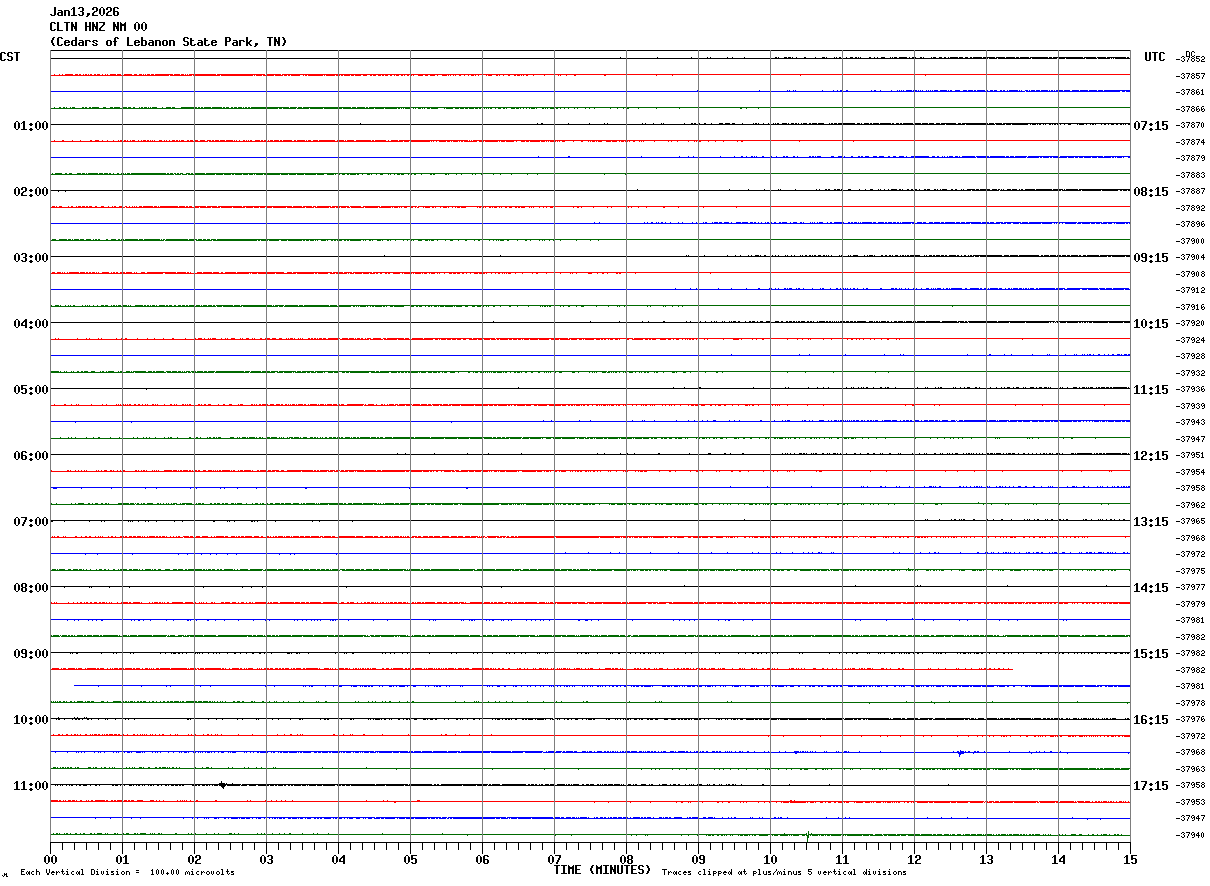Select the DC offset value -37866
The image size is (1210, 886).
(1190, 109)
